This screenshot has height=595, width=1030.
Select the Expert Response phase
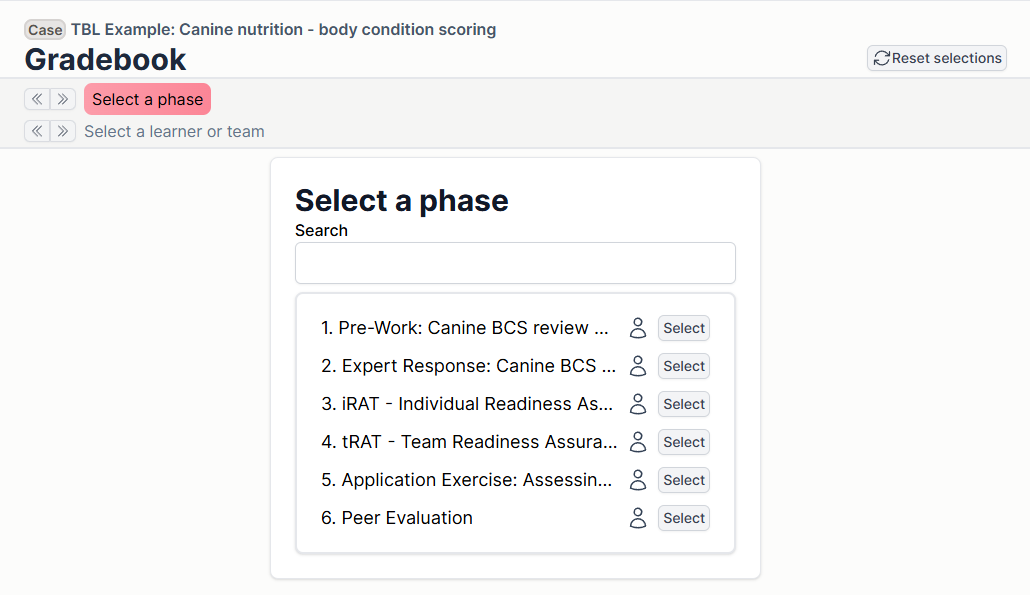[x=684, y=366]
